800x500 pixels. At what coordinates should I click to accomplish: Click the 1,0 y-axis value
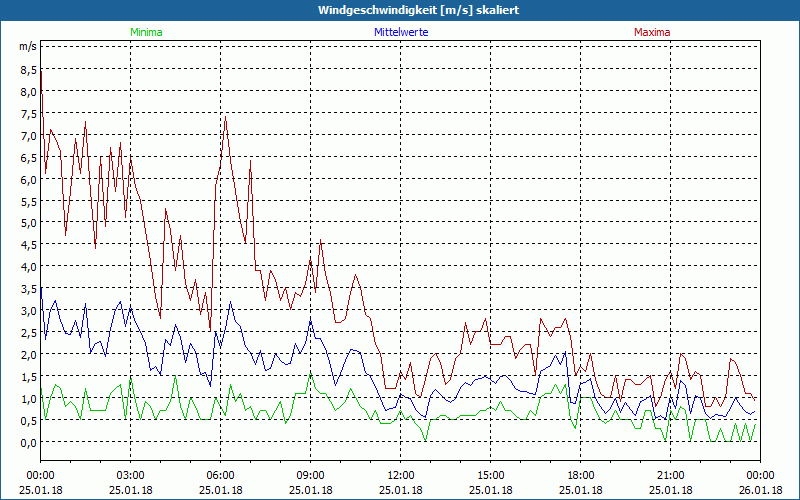click(29, 398)
